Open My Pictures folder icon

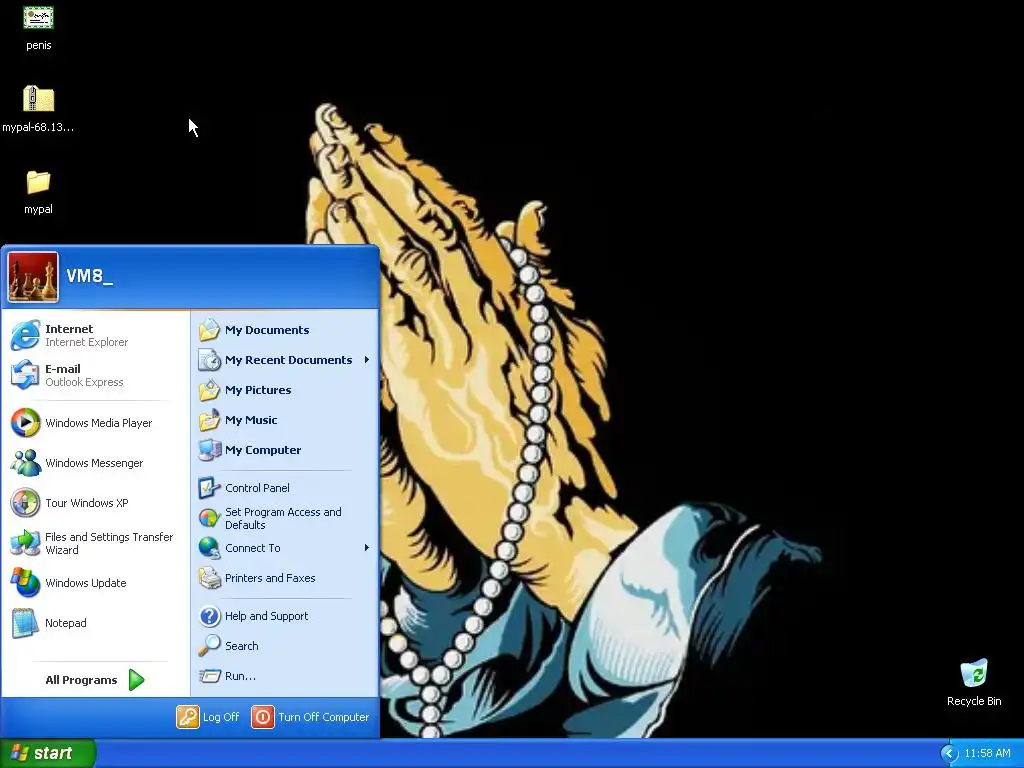click(210, 390)
